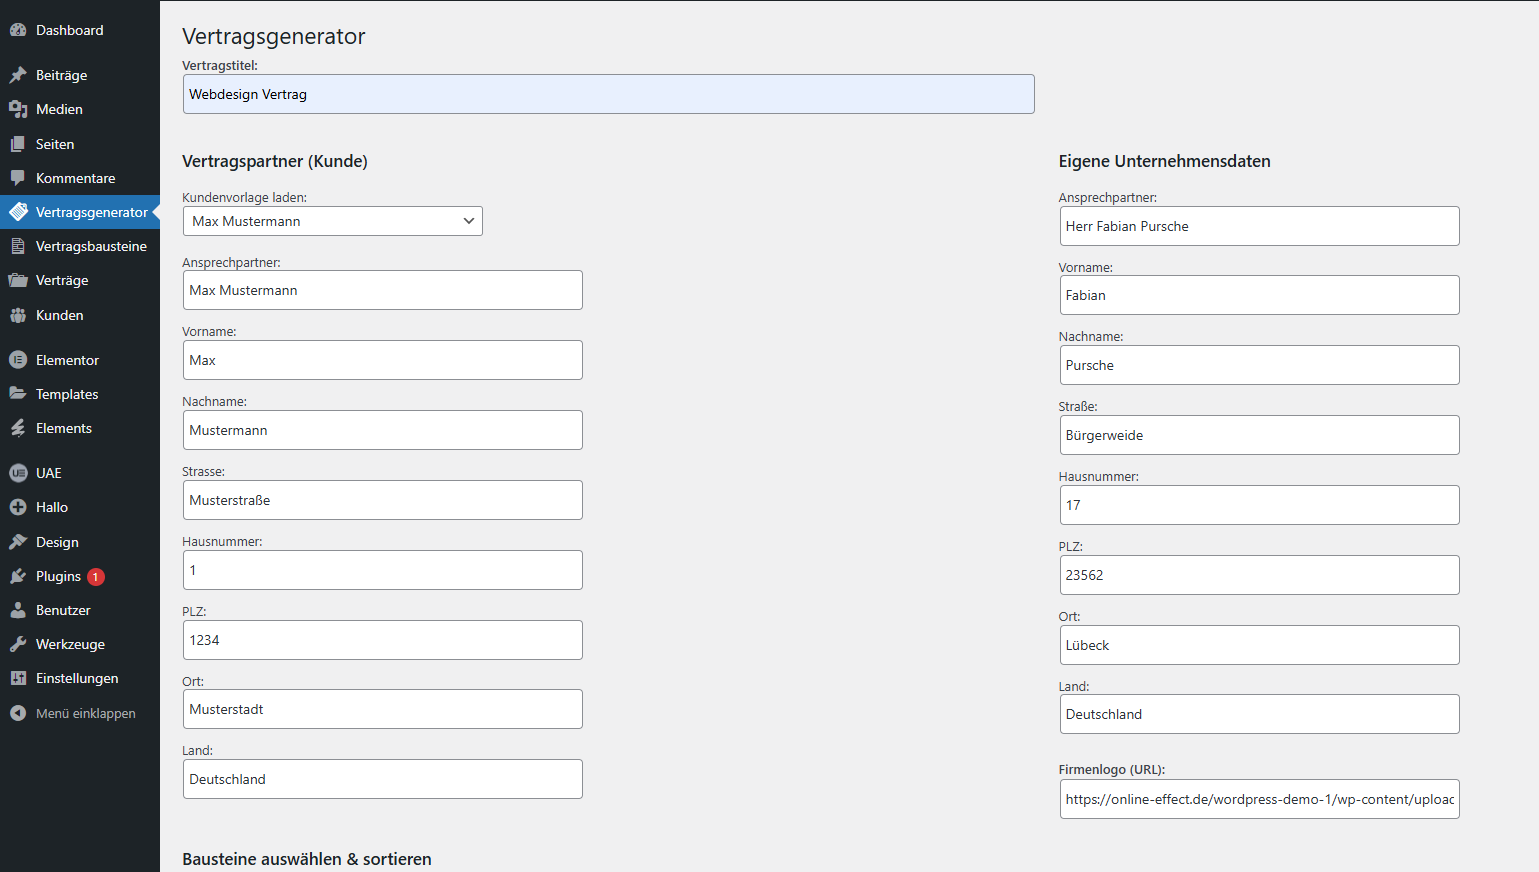Click company Vorname field Fabian
Screen dimensions: 1539x872
tap(1259, 295)
